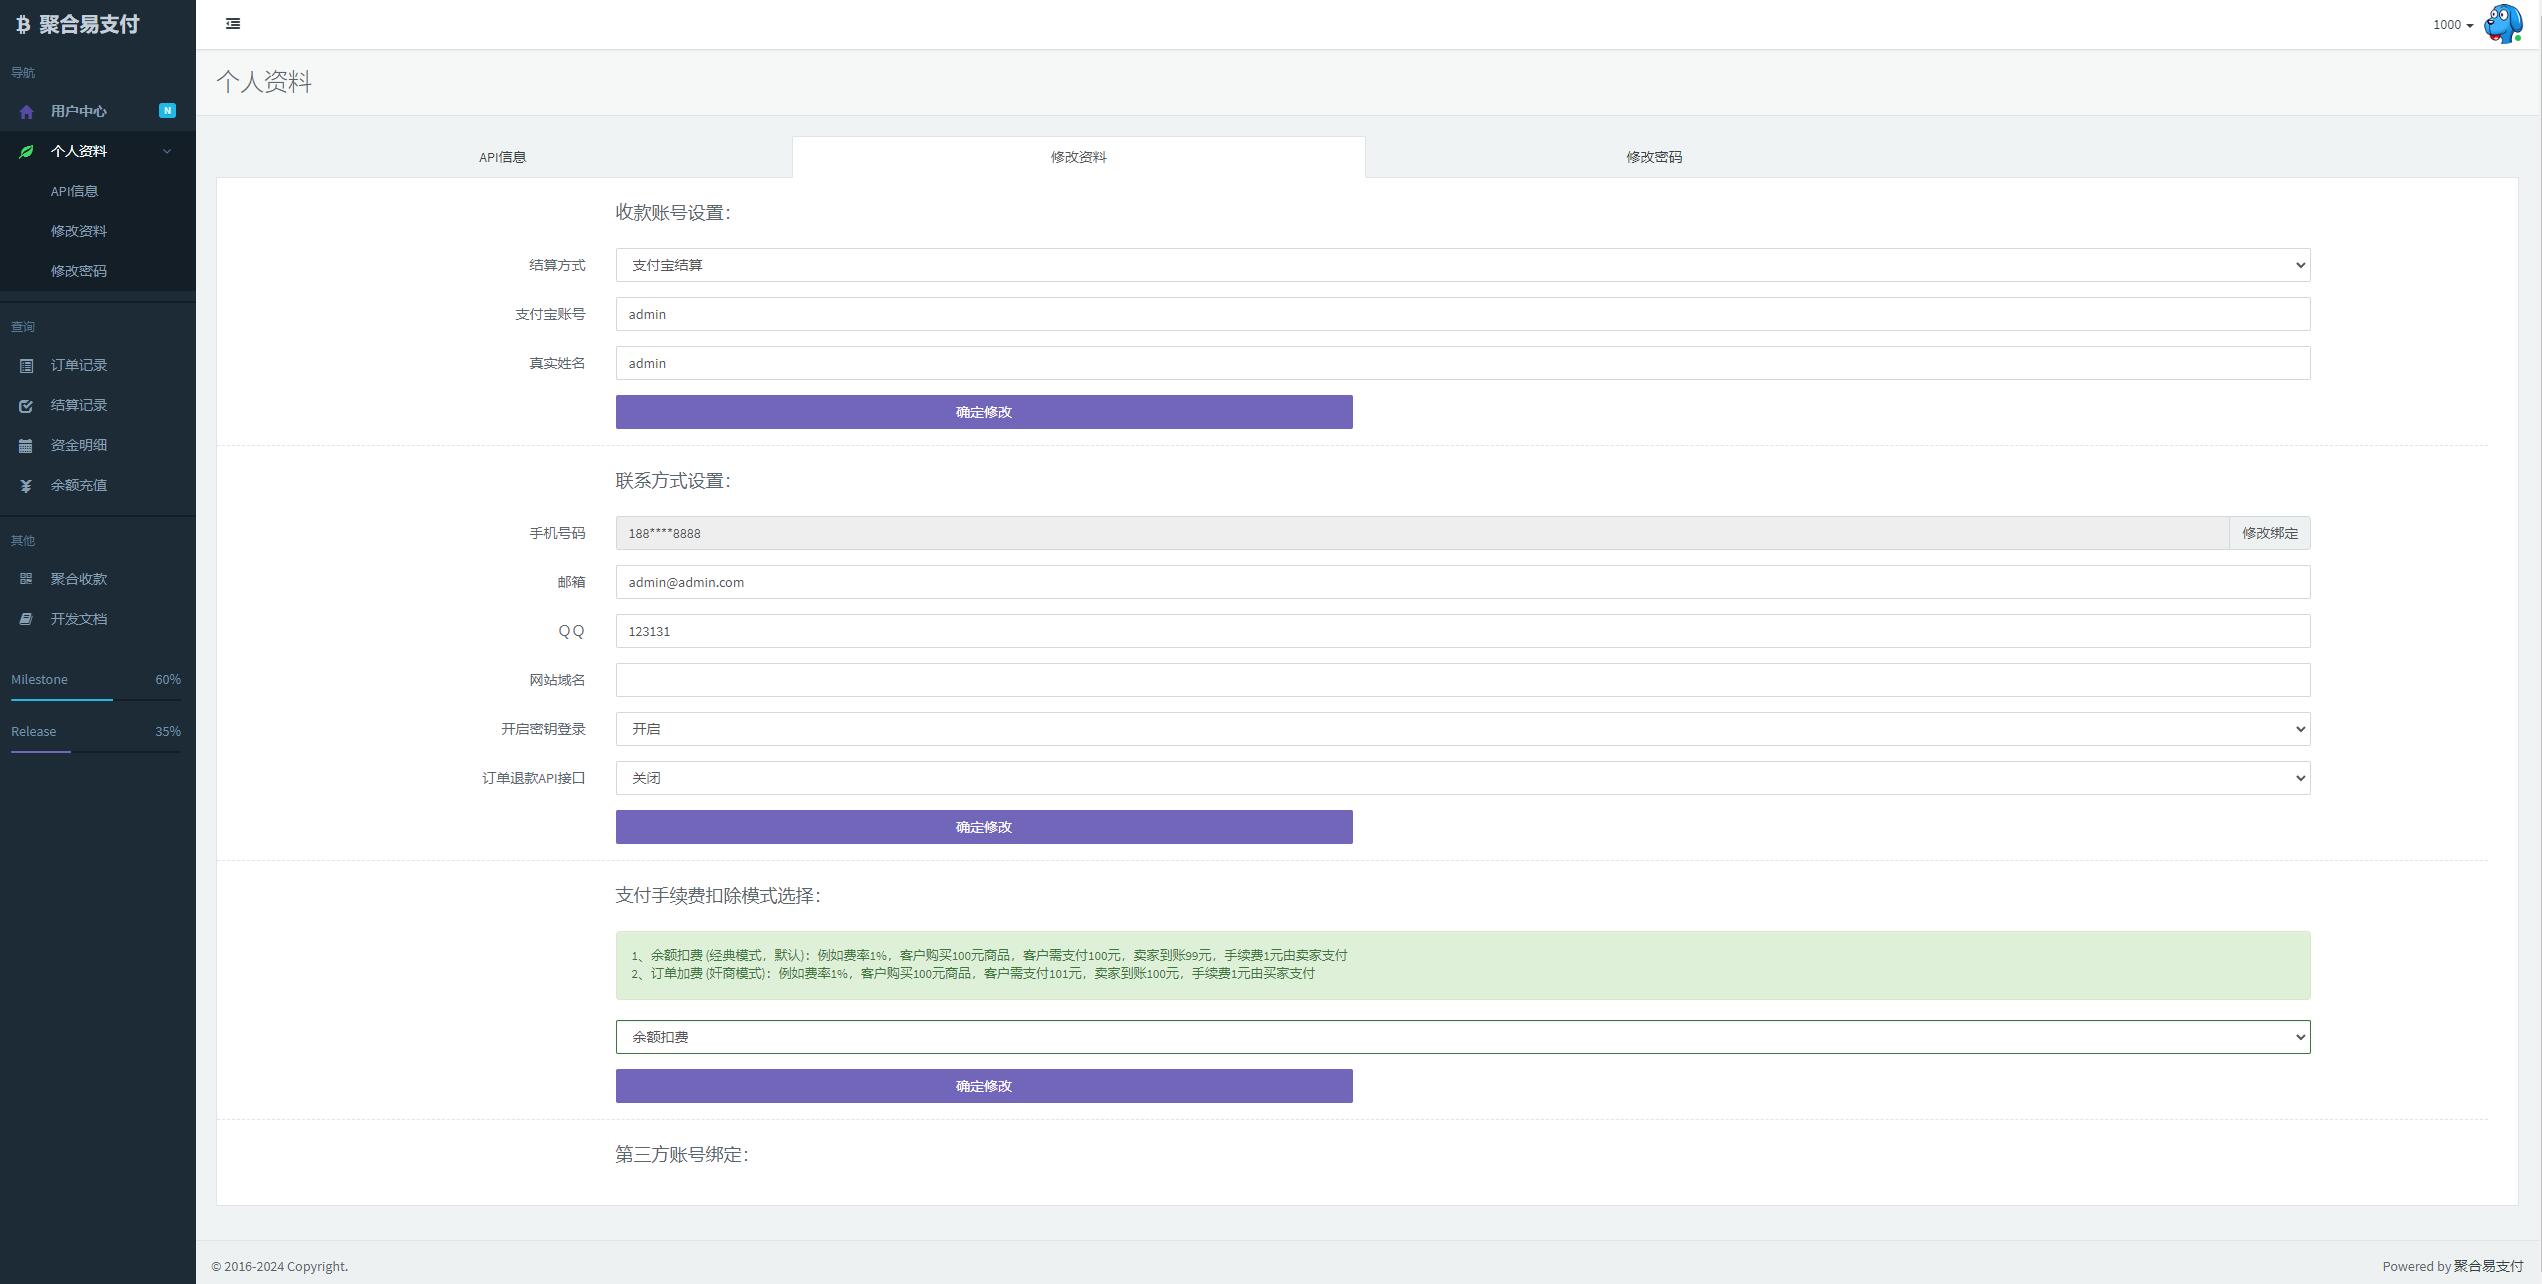
Task: Switch to the API信息 tab
Action: pos(503,157)
